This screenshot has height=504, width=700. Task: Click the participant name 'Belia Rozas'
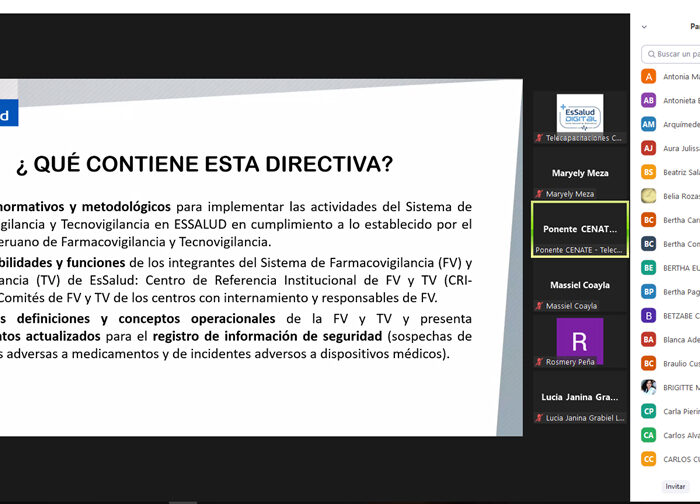coord(681,196)
